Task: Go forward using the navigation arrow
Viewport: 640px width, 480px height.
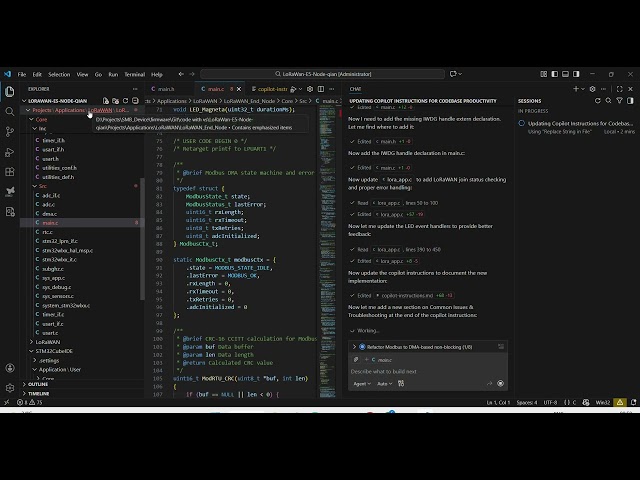Action: pyautogui.click(x=192, y=74)
